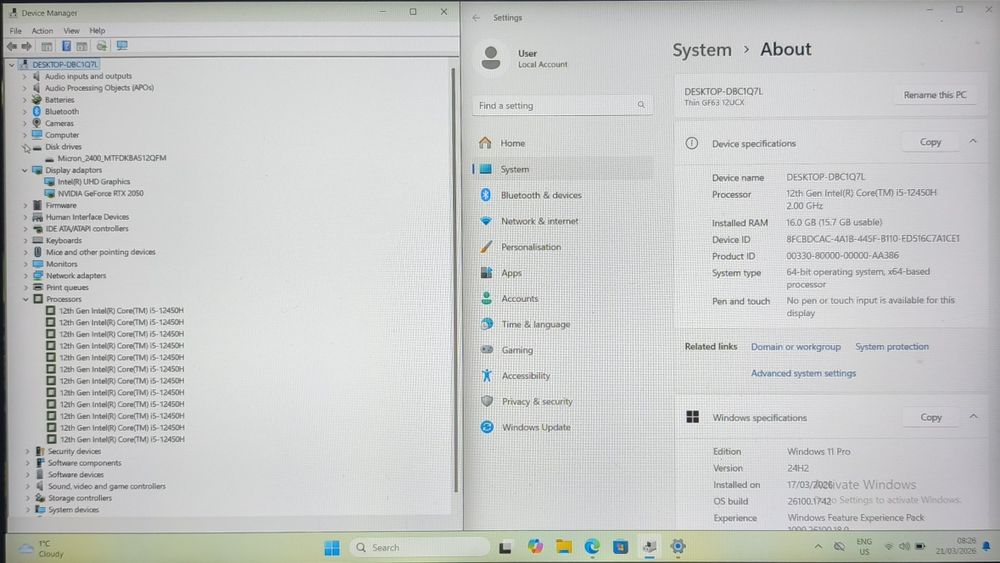The image size is (1000, 563).
Task: Open Home in Settings sidebar
Action: click(562, 143)
